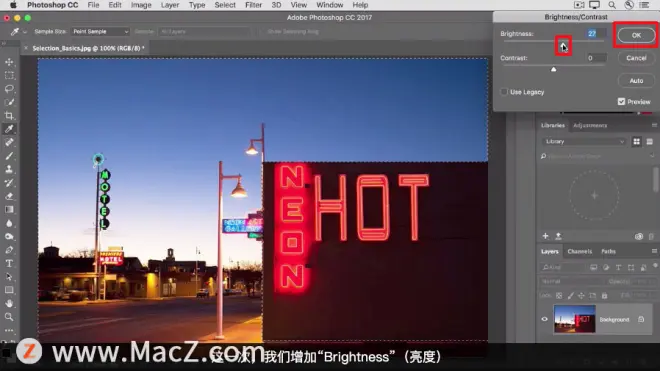The width and height of the screenshot is (660, 371).
Task: Select the Gradient tool
Action: [9, 209]
